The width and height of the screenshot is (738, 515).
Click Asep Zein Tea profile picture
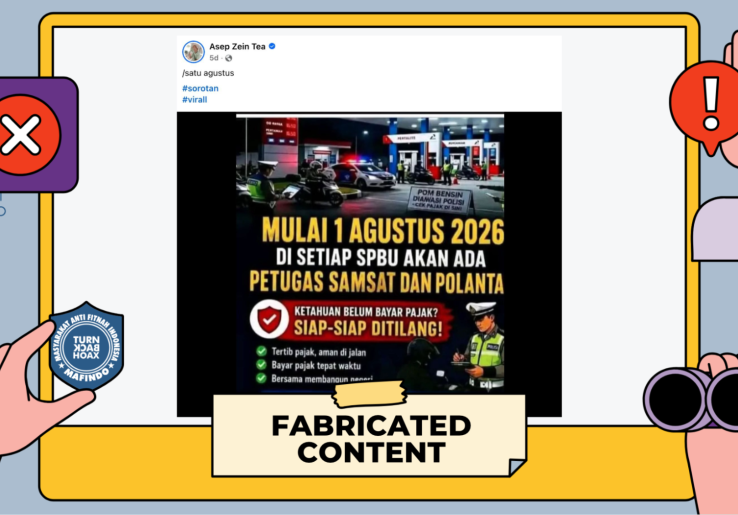193,52
